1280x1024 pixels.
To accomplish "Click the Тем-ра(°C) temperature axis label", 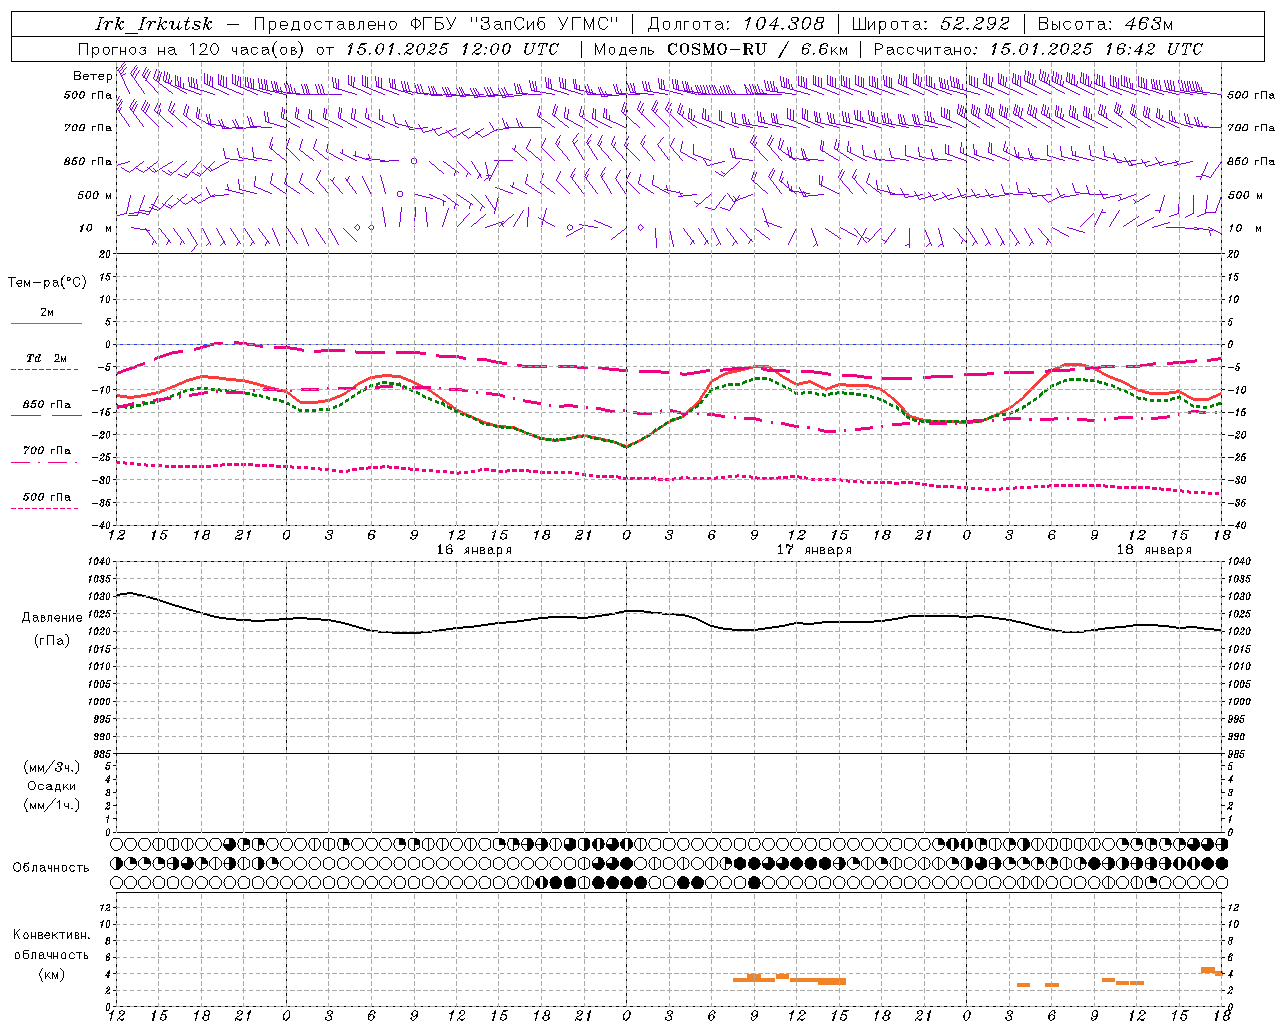I will (47, 283).
